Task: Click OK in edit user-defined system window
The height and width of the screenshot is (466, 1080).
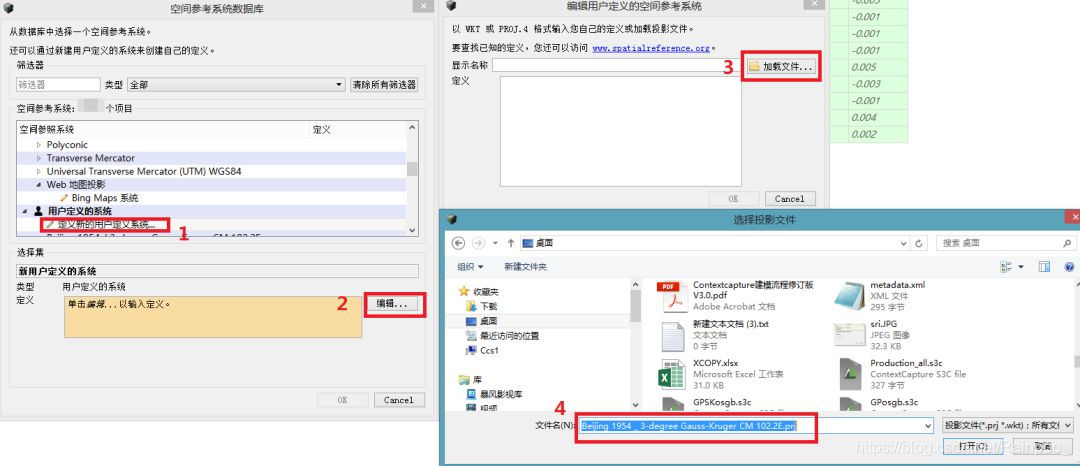Action: click(x=734, y=199)
